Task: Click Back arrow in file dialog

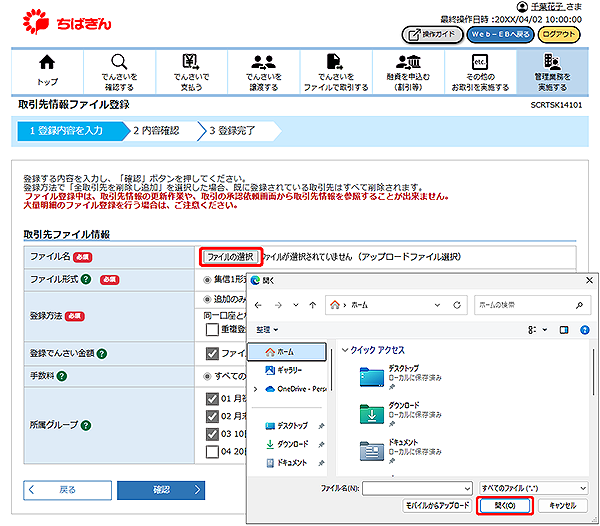Action: [x=258, y=305]
